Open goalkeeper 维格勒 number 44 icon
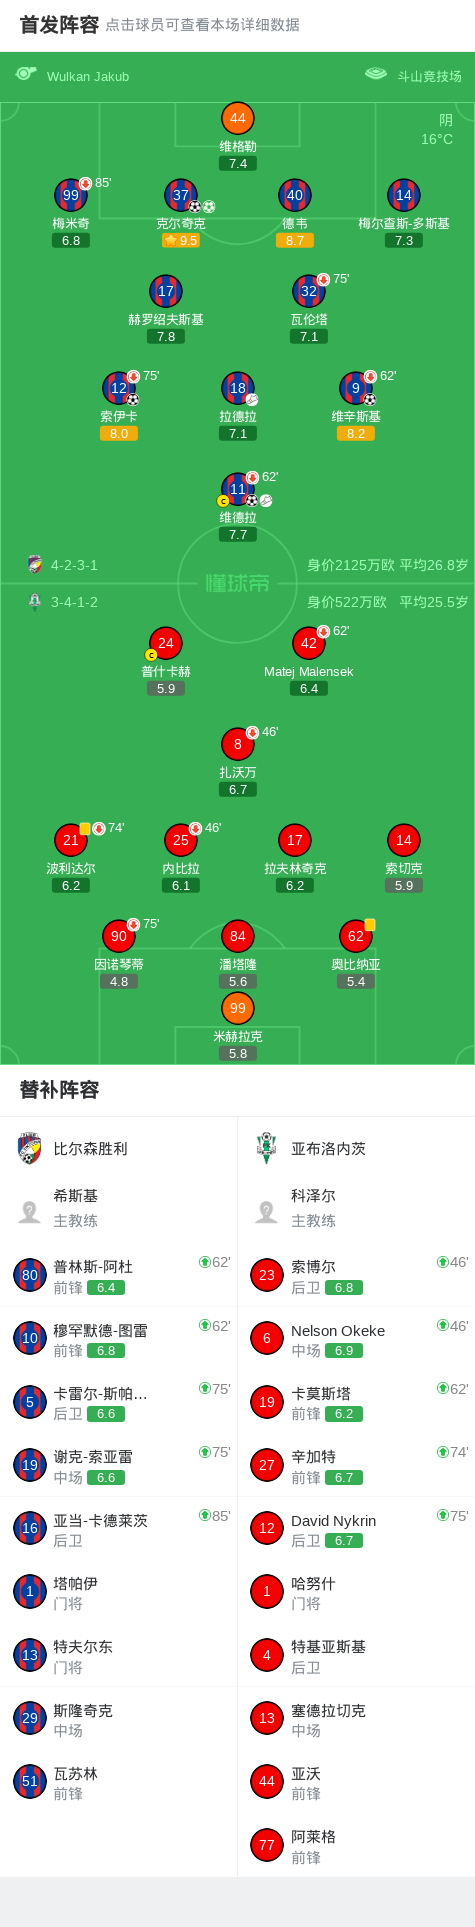The image size is (475, 1927). tap(238, 118)
